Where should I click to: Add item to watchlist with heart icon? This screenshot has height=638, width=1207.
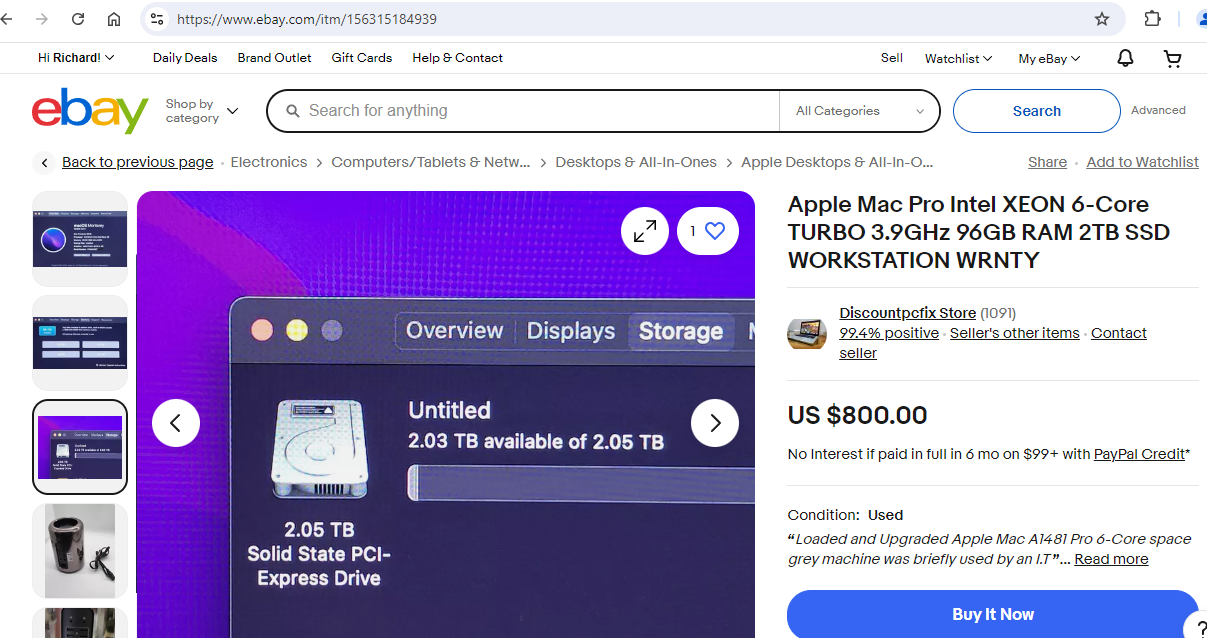click(708, 231)
